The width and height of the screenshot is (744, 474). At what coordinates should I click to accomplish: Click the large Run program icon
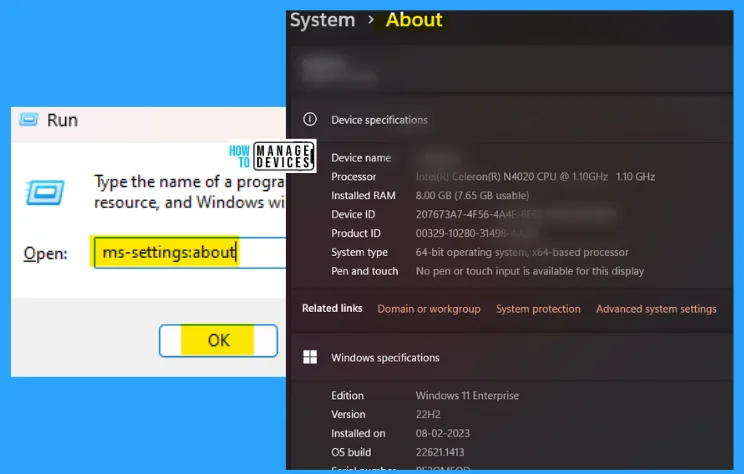click(45, 192)
